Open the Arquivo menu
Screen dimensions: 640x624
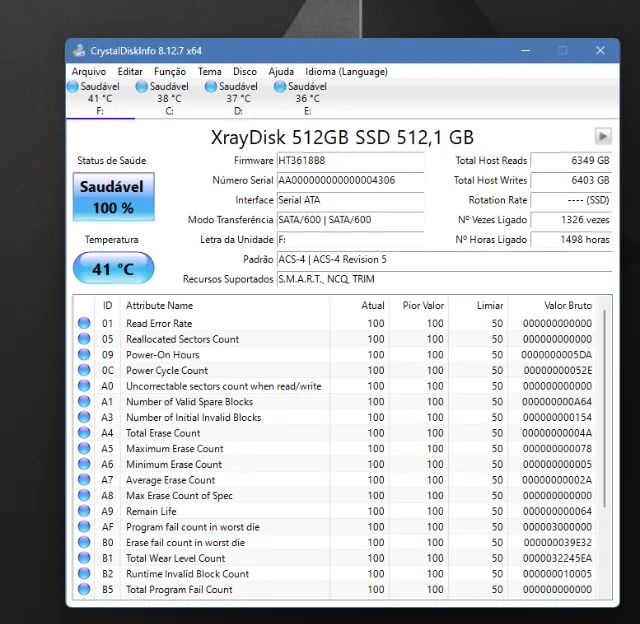click(89, 72)
